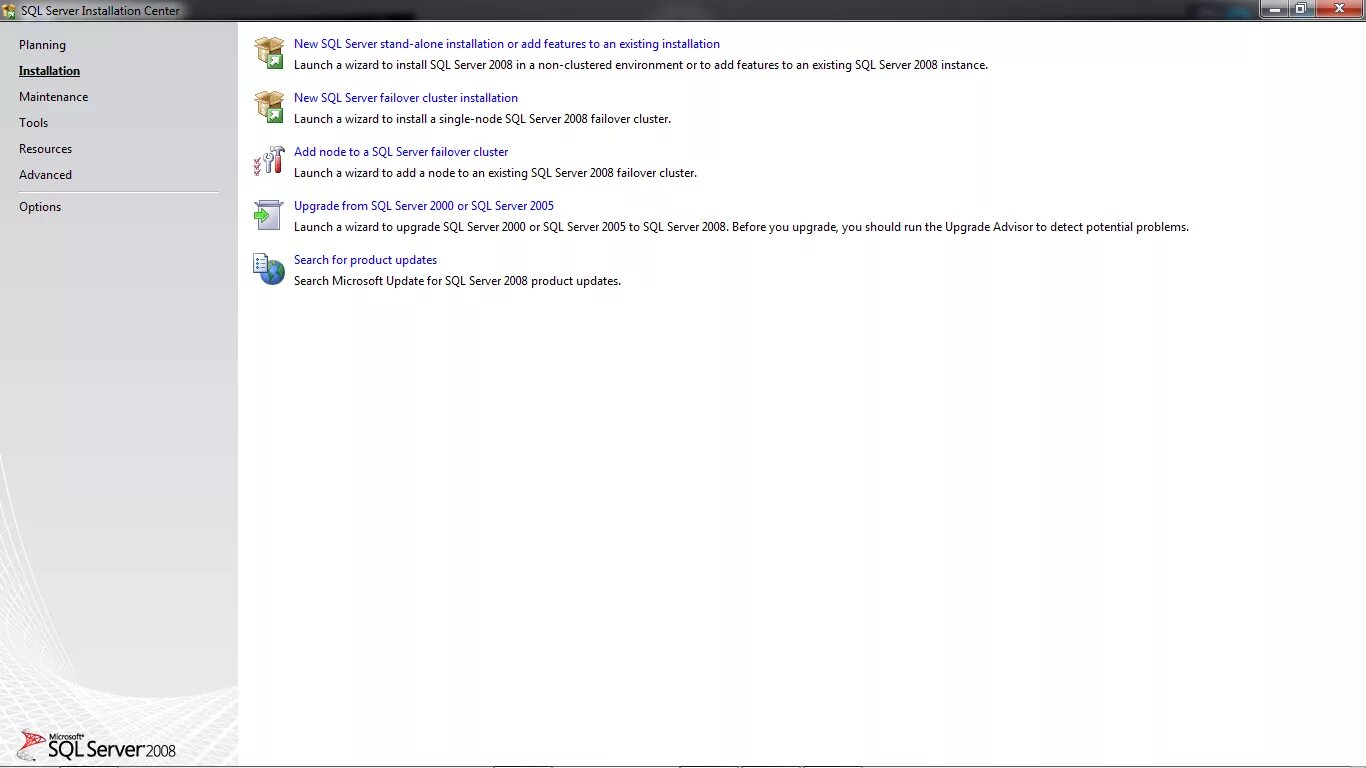Select the Installation section

coord(49,71)
